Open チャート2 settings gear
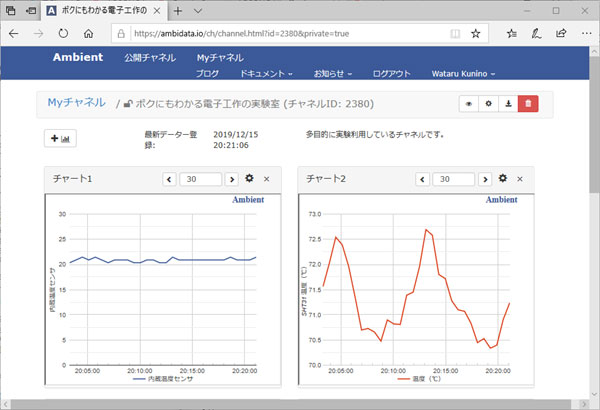 click(x=503, y=178)
